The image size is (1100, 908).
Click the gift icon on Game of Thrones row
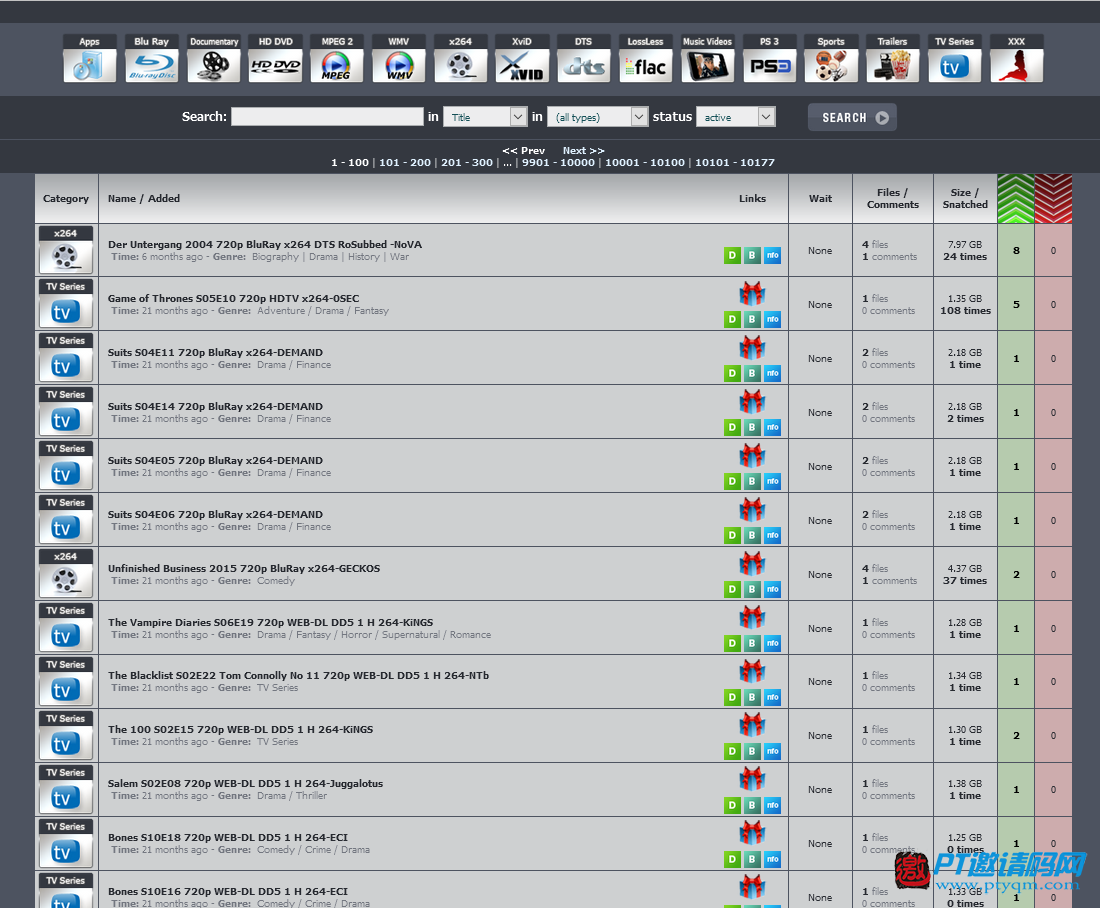[x=752, y=293]
